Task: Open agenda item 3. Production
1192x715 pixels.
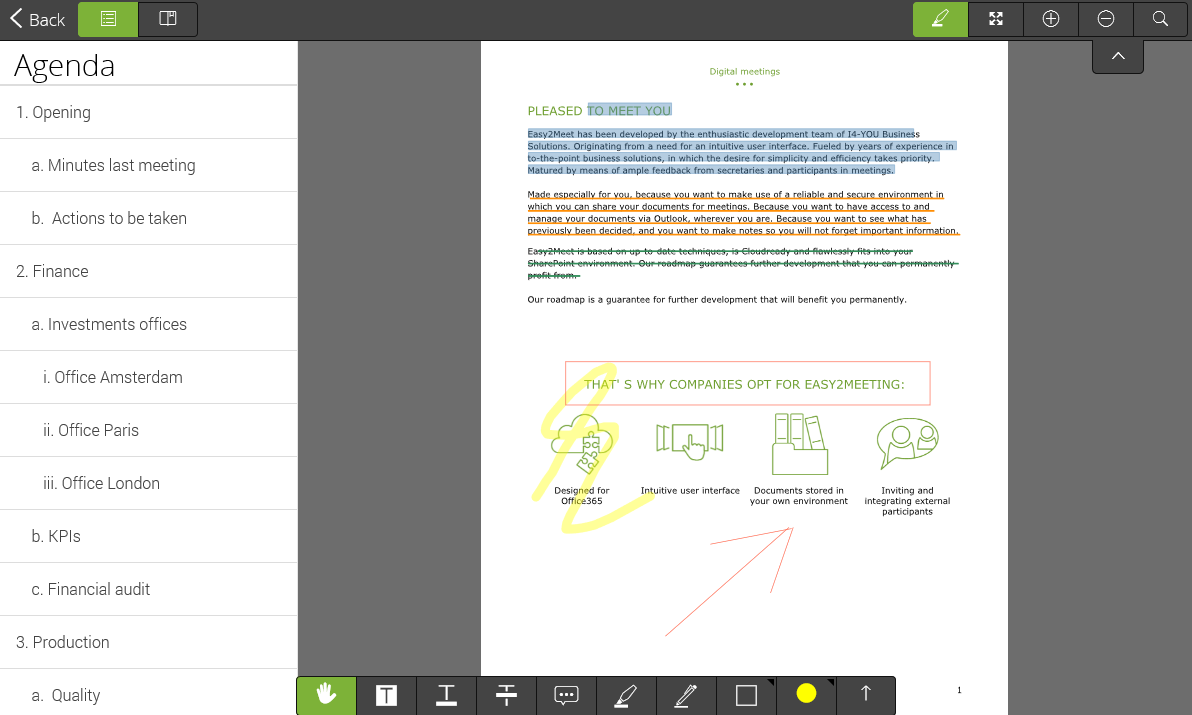Action: click(148, 643)
